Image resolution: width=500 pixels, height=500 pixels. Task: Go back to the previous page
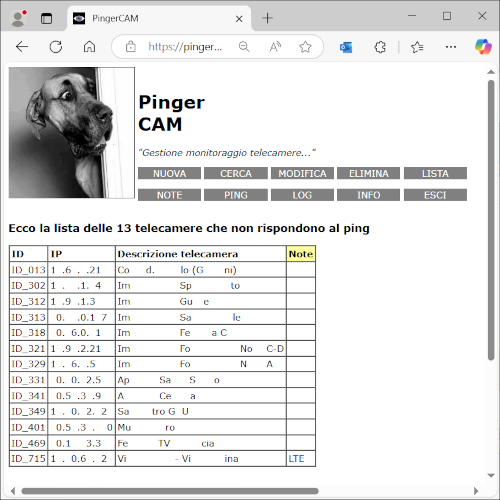[x=22, y=47]
